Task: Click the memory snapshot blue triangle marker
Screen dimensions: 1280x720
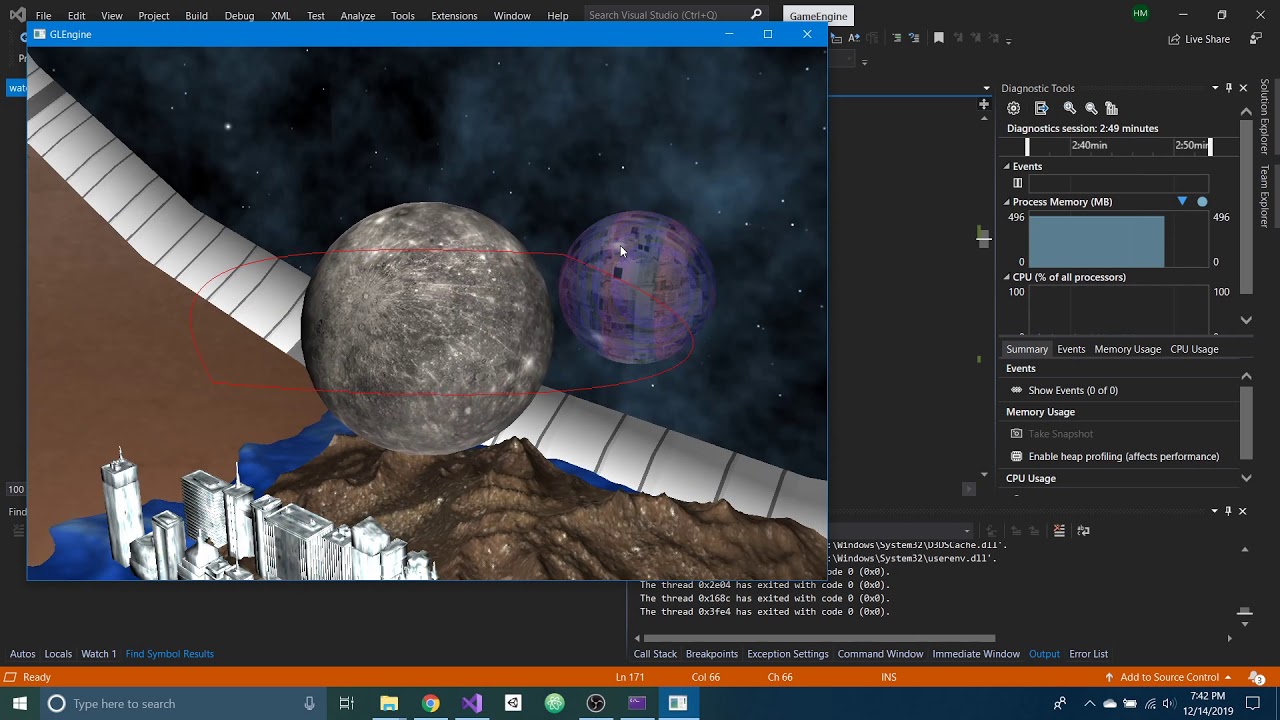Action: (x=1182, y=202)
